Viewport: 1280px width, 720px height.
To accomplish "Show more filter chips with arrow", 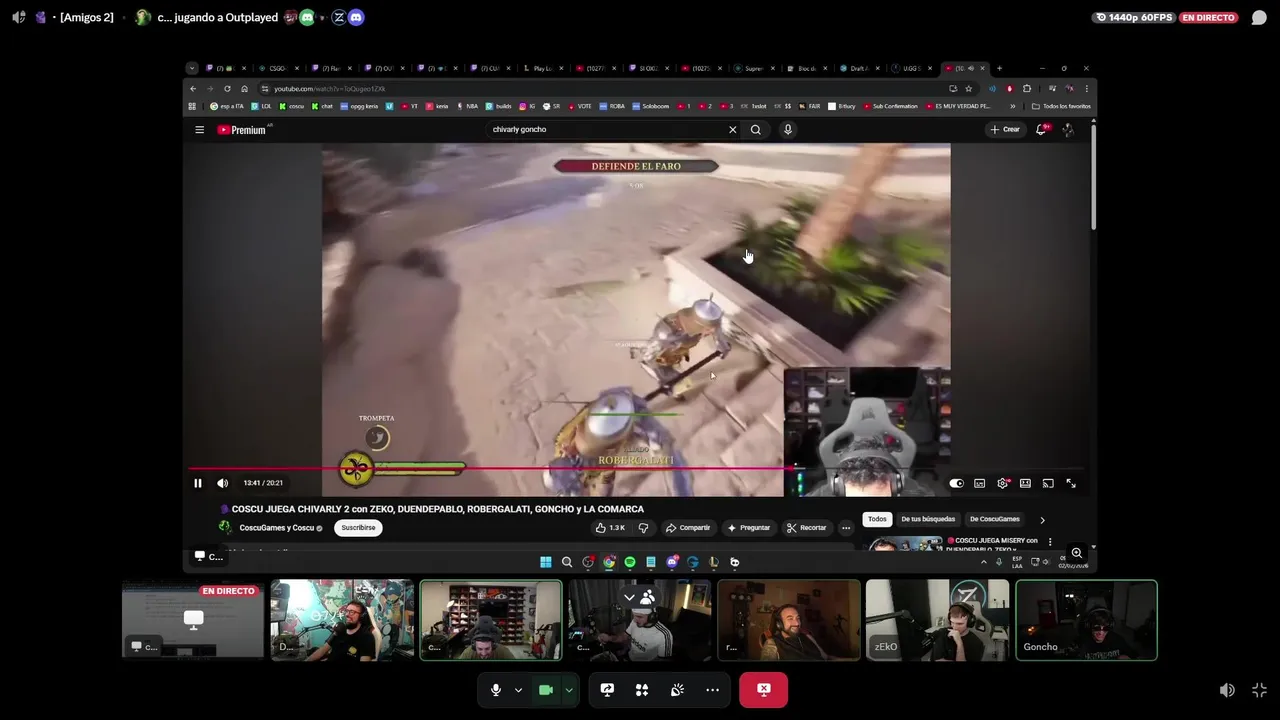I will (x=1042, y=520).
